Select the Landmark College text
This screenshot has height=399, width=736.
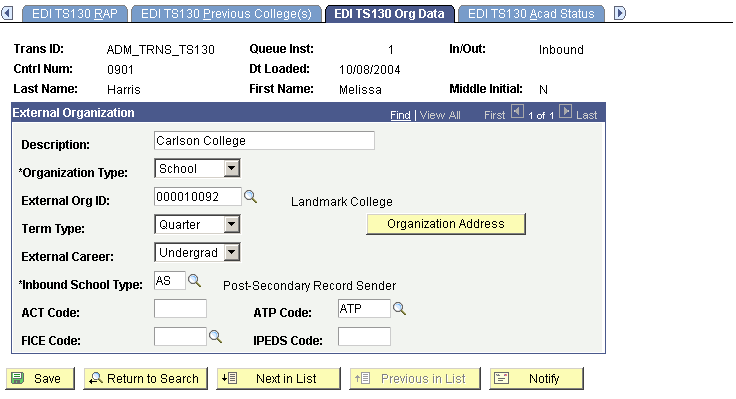[342, 202]
